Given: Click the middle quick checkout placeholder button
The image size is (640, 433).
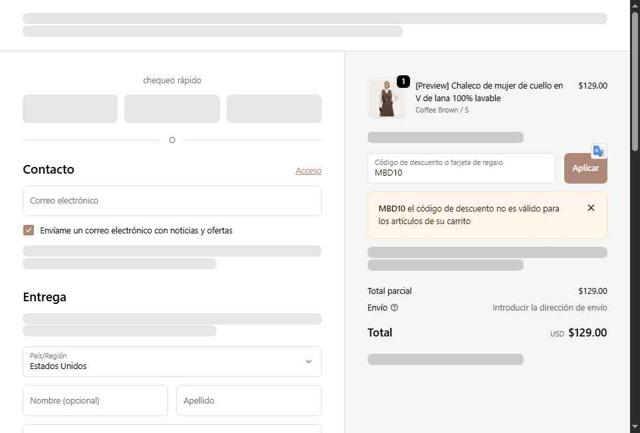Looking at the screenshot, I should pos(172,109).
